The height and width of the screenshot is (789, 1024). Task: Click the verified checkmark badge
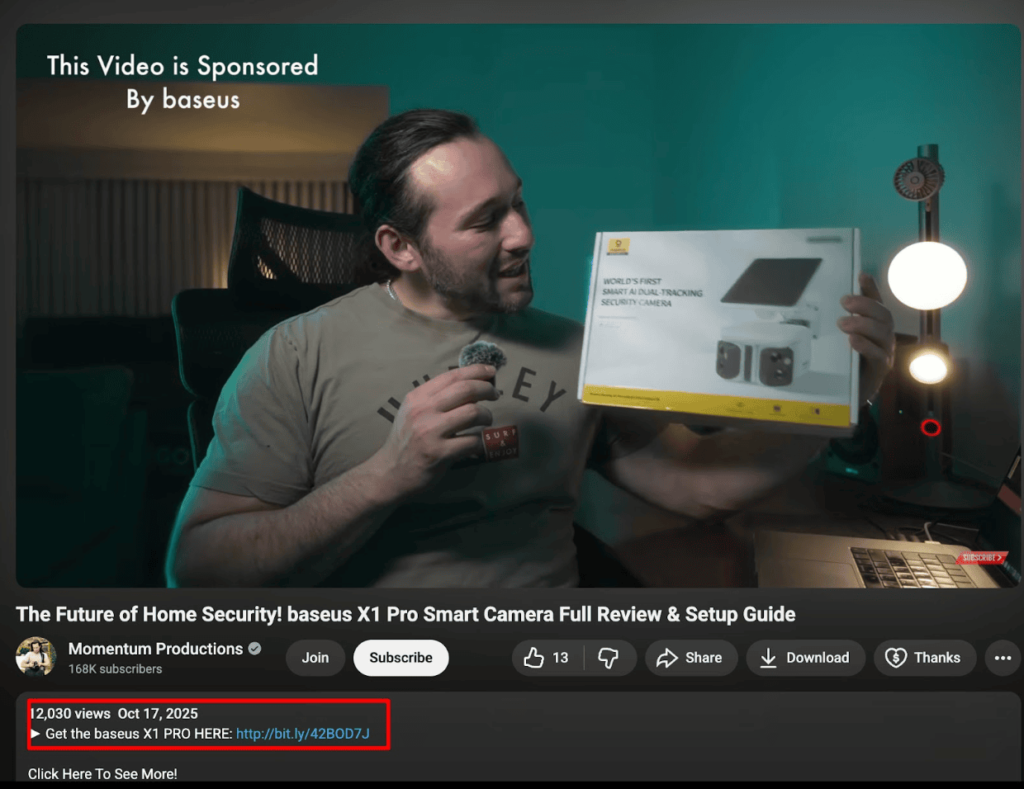[x=255, y=649]
